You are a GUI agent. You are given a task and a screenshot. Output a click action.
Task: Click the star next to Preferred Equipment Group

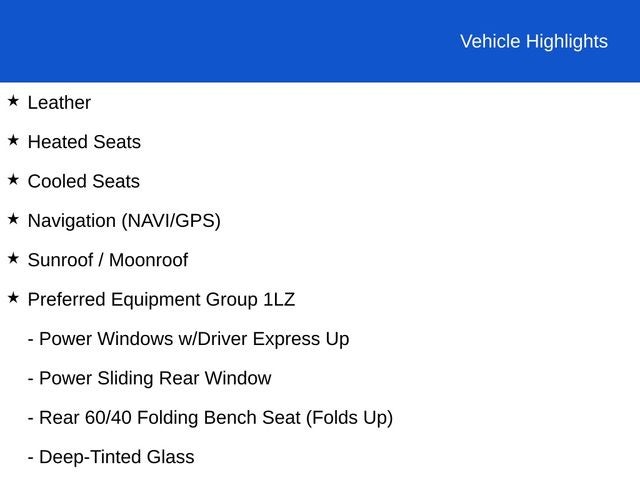(13, 298)
